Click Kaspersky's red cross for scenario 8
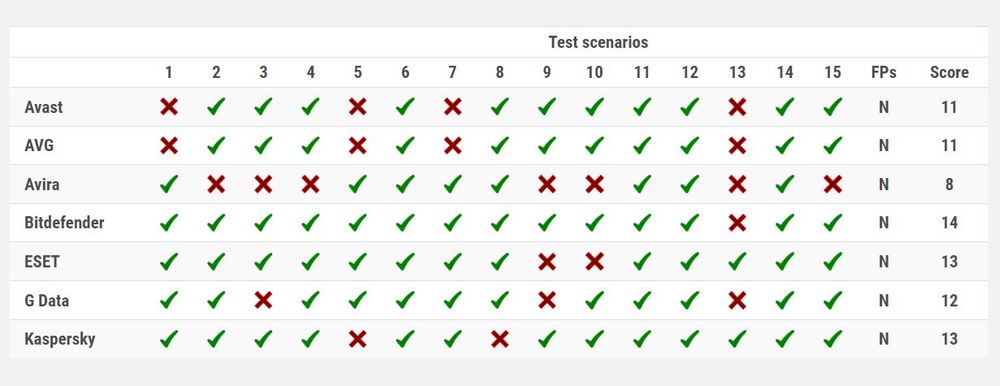Viewport: 1000px width, 386px height. click(500, 339)
